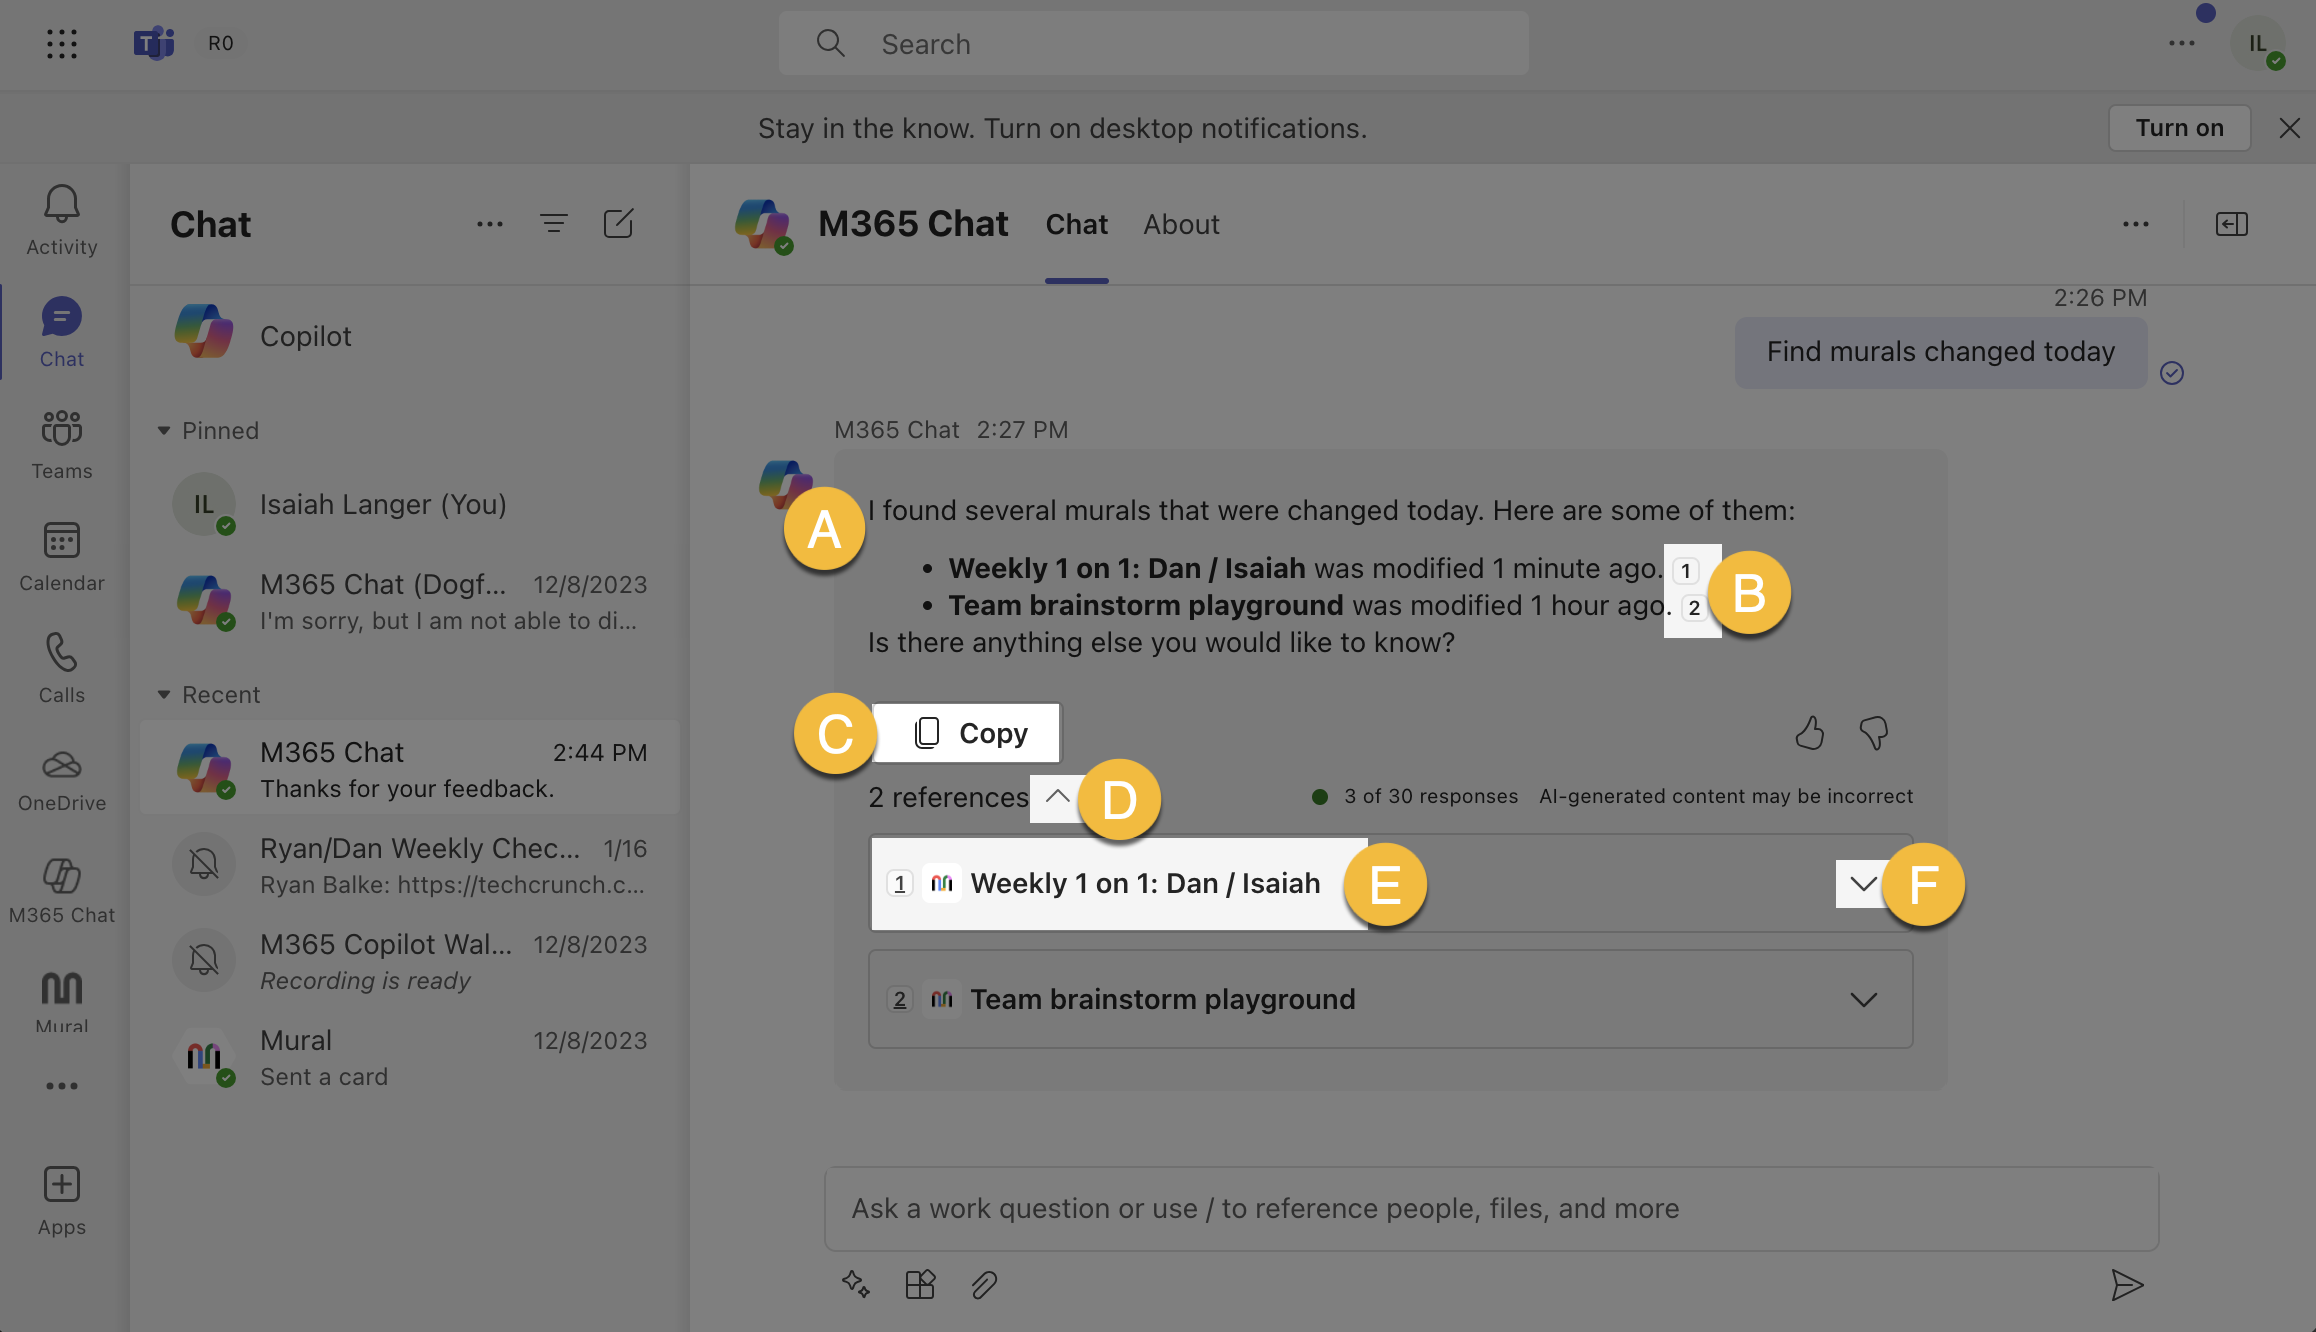Image resolution: width=2316 pixels, height=1332 pixels.
Task: Select the Chat tab in M365 Chat
Action: coord(1076,225)
